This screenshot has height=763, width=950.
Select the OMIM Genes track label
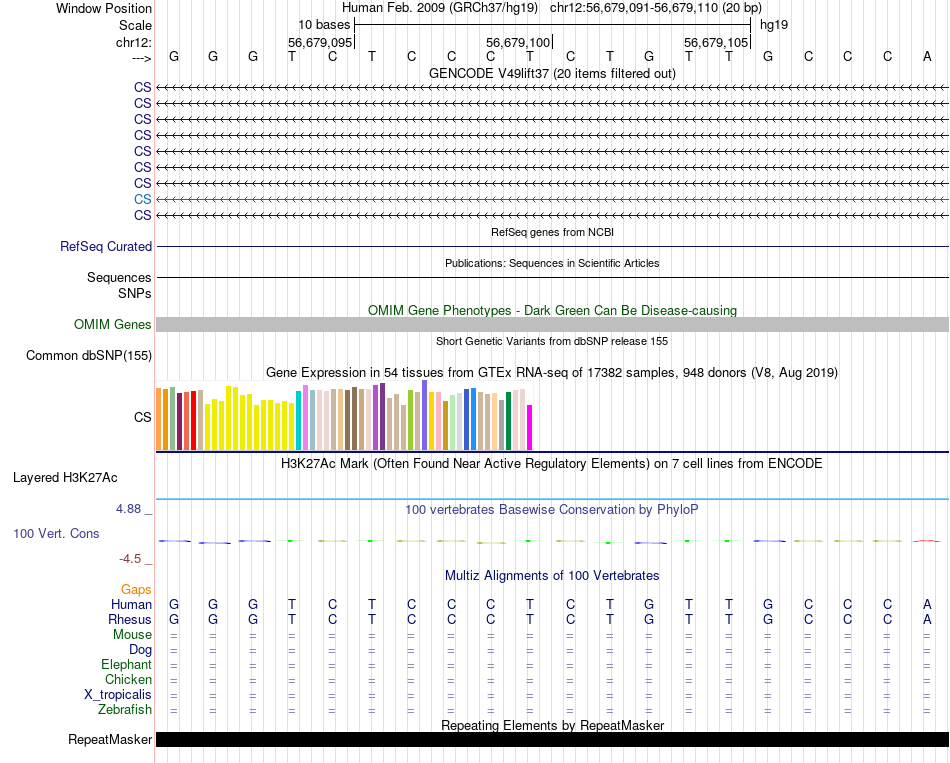pos(113,324)
